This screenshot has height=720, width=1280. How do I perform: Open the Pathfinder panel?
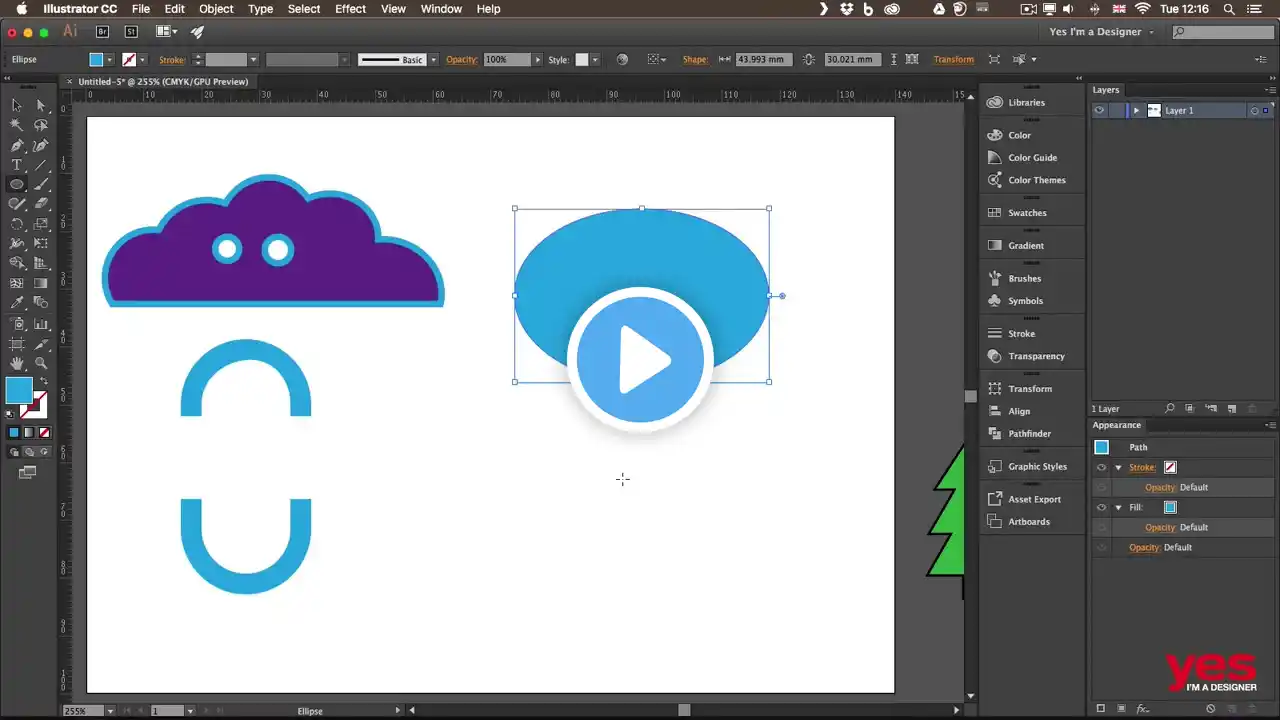coord(1029,434)
